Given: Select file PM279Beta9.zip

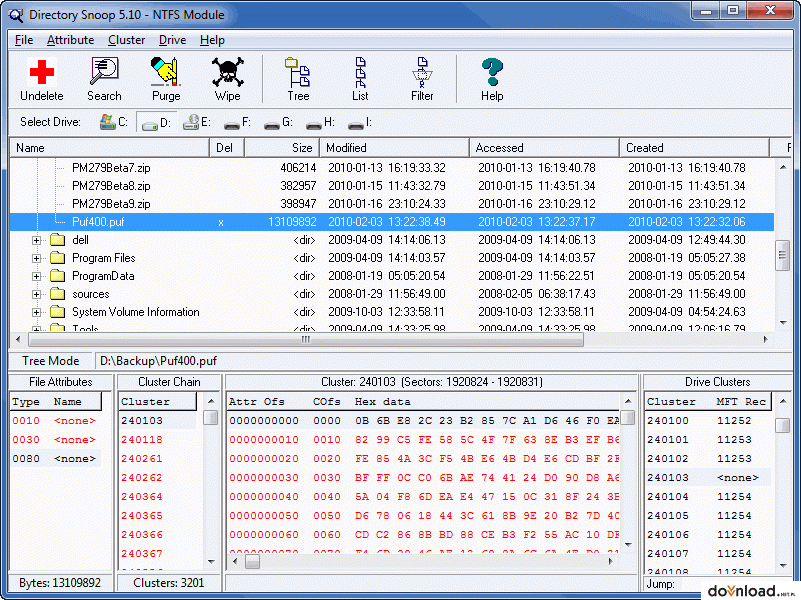Looking at the screenshot, I should pyautogui.click(x=111, y=204).
